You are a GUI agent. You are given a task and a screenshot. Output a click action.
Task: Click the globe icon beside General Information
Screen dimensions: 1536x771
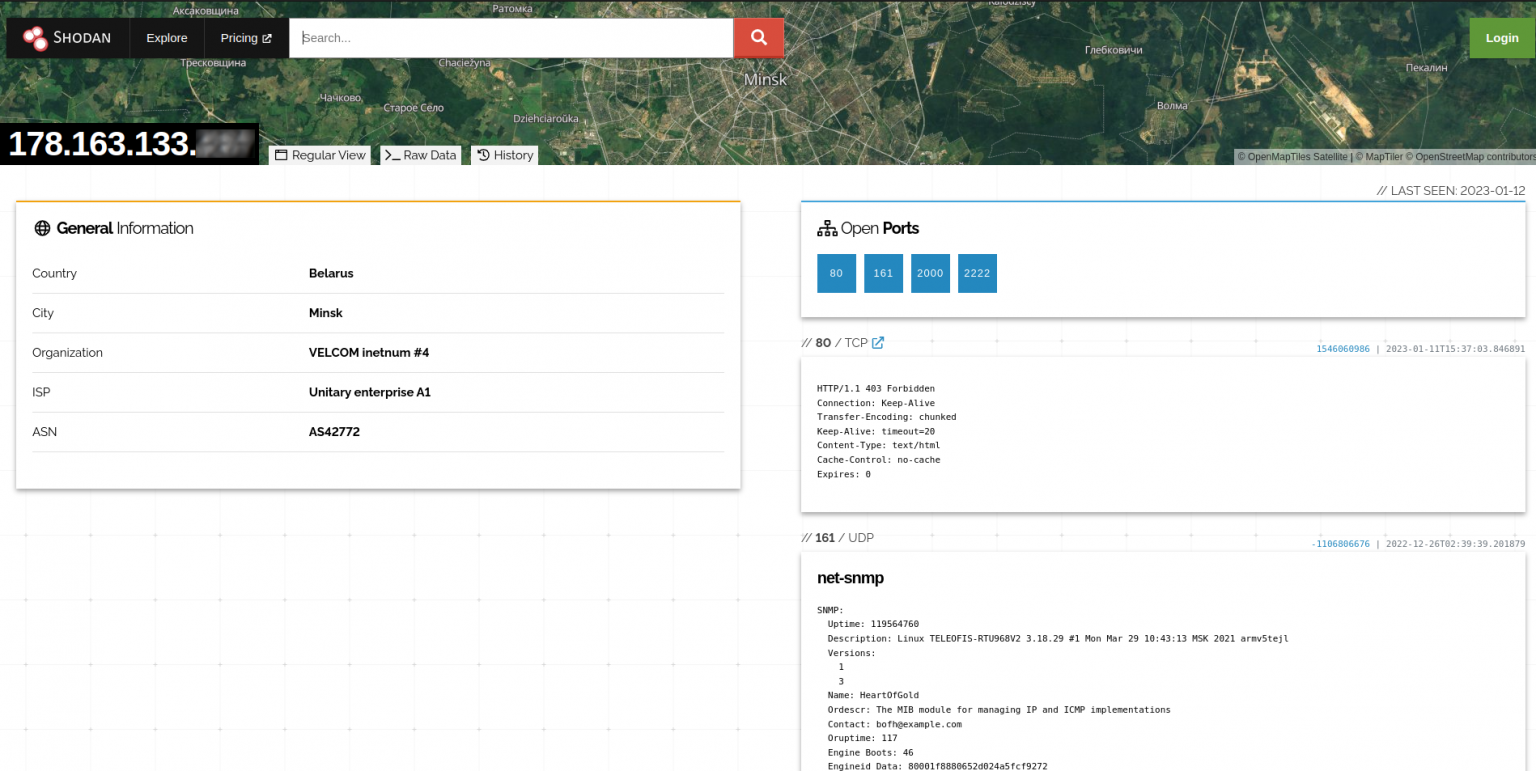click(42, 228)
